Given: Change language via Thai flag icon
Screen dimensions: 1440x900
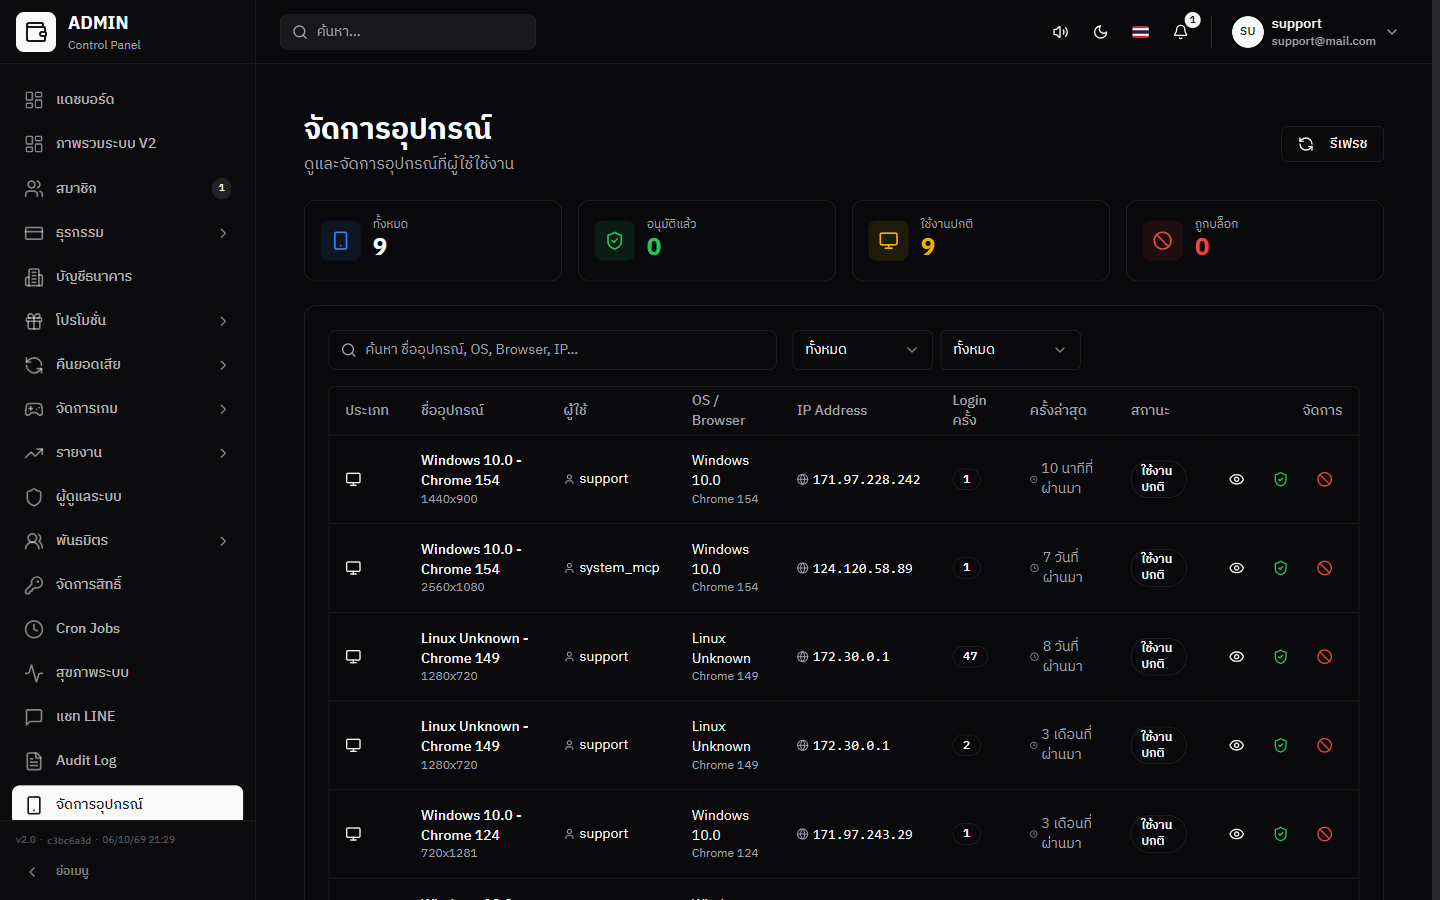Looking at the screenshot, I should pyautogui.click(x=1140, y=32).
